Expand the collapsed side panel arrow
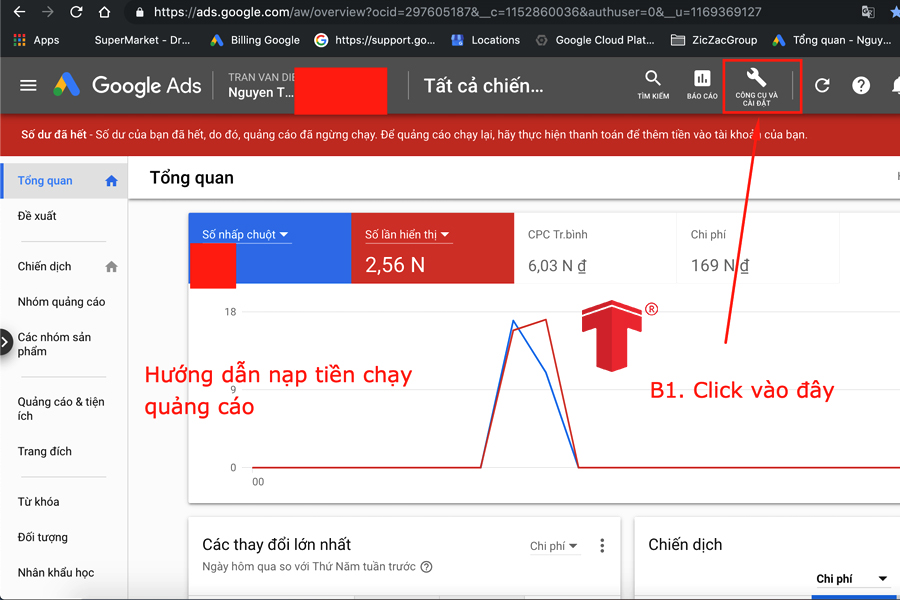 click(x=5, y=343)
